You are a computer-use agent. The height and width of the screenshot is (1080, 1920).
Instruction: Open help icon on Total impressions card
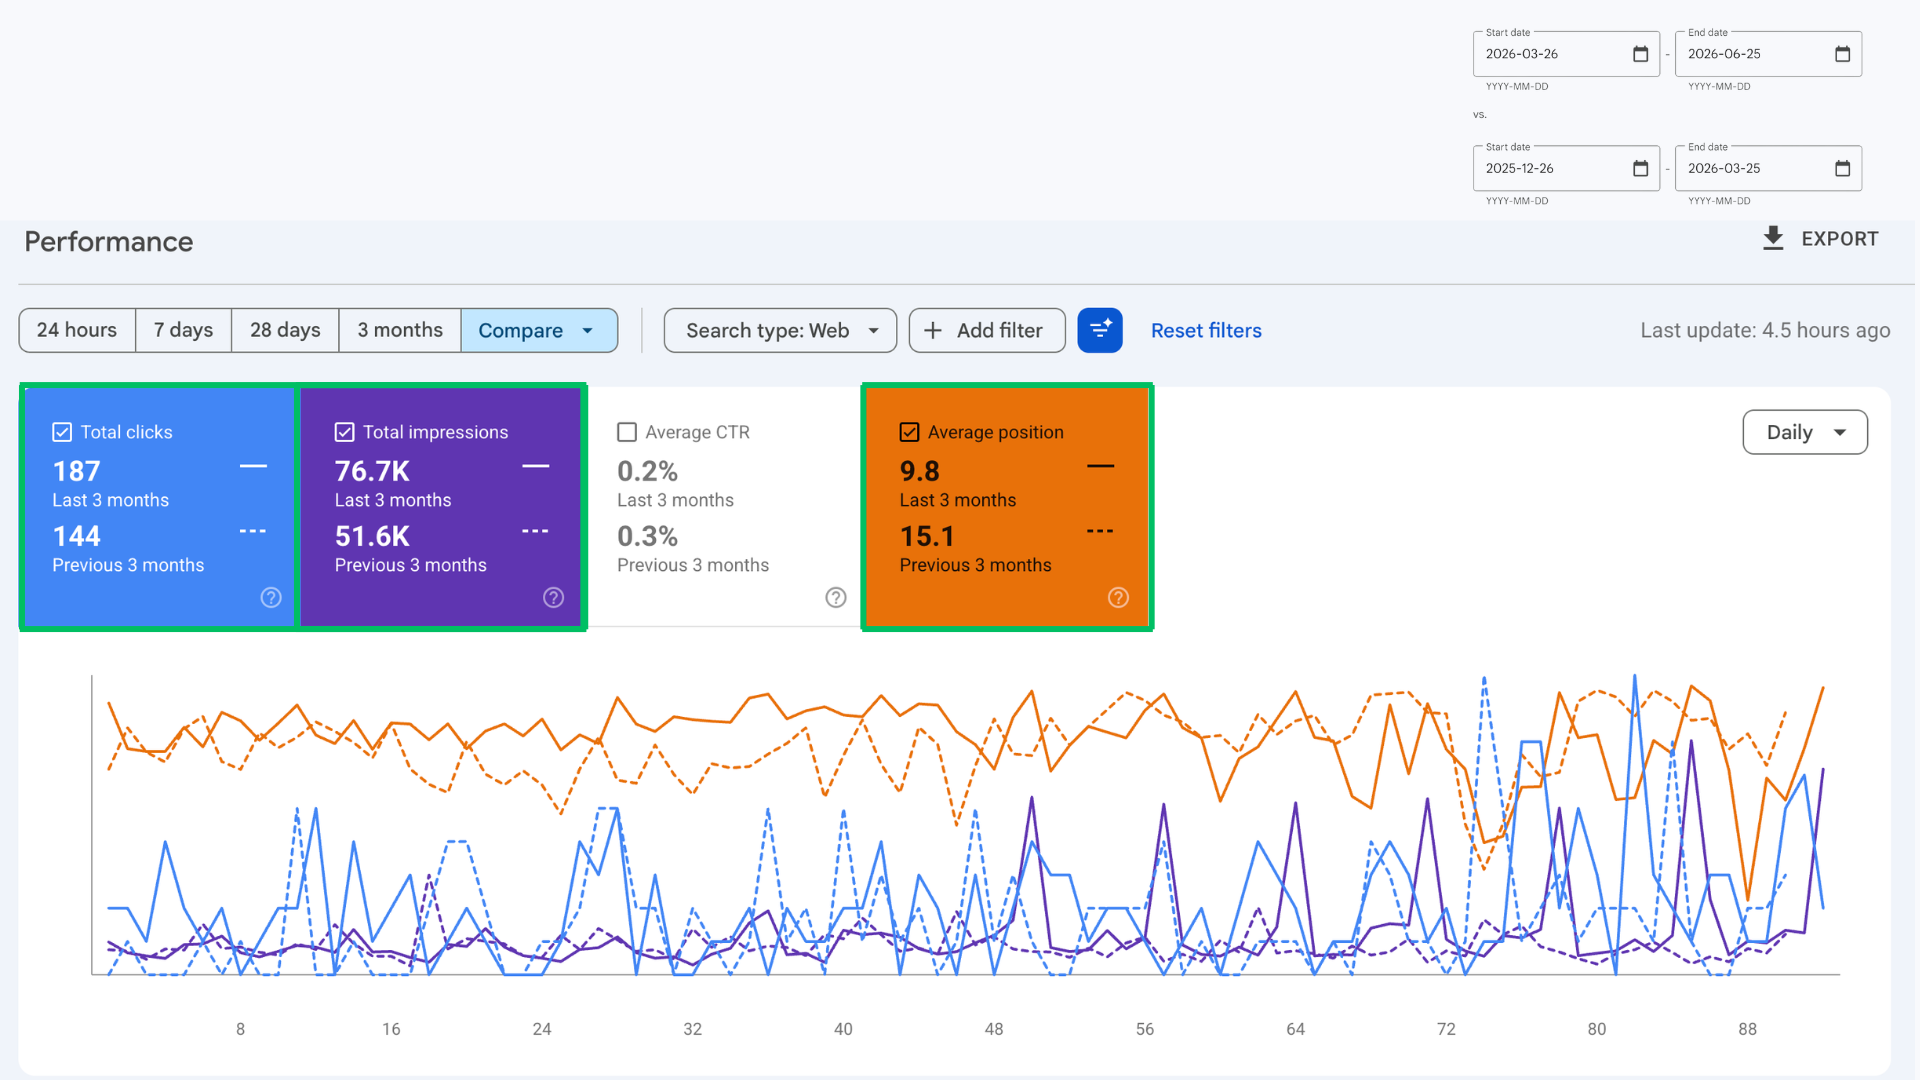click(553, 597)
